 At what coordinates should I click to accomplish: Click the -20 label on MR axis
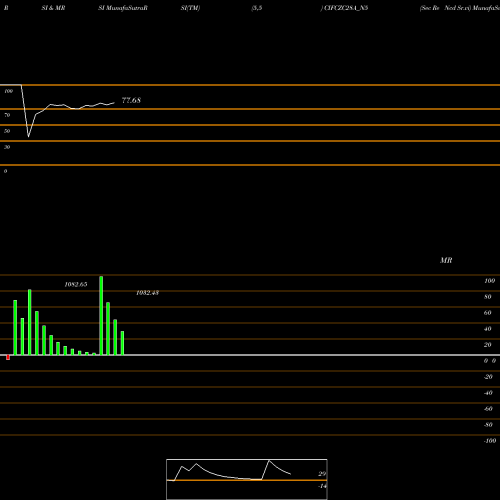488,377
